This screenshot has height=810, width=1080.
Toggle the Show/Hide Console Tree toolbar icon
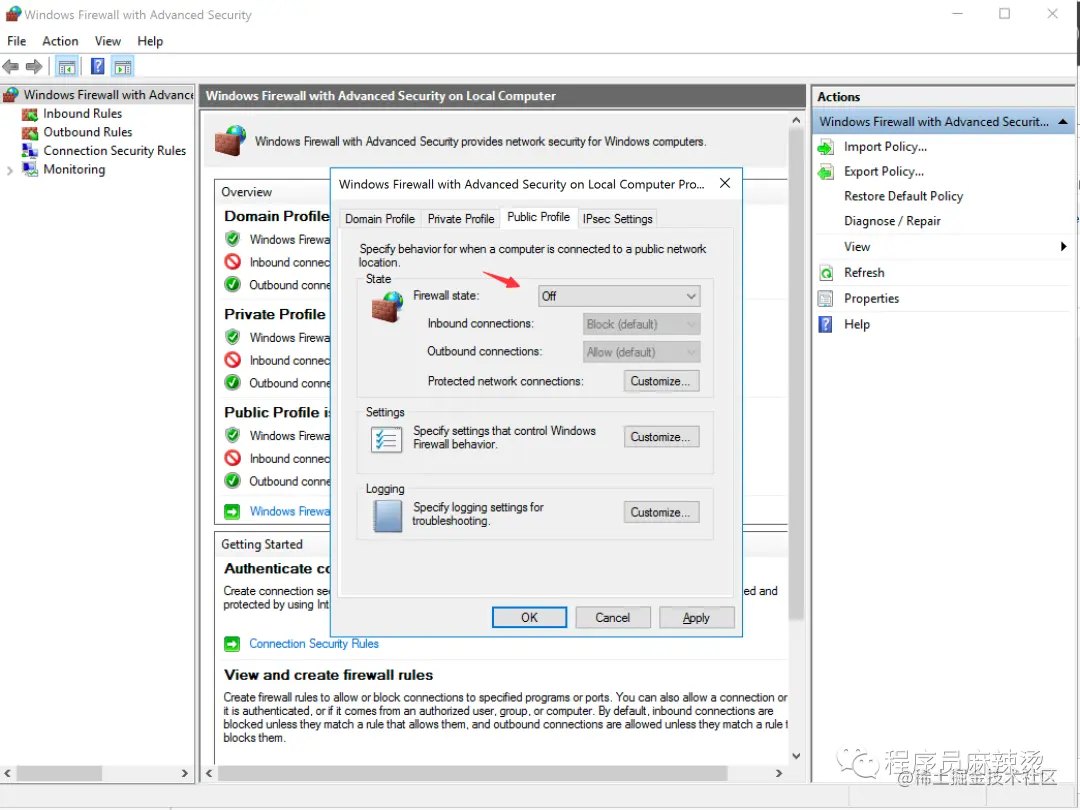pyautogui.click(x=67, y=67)
